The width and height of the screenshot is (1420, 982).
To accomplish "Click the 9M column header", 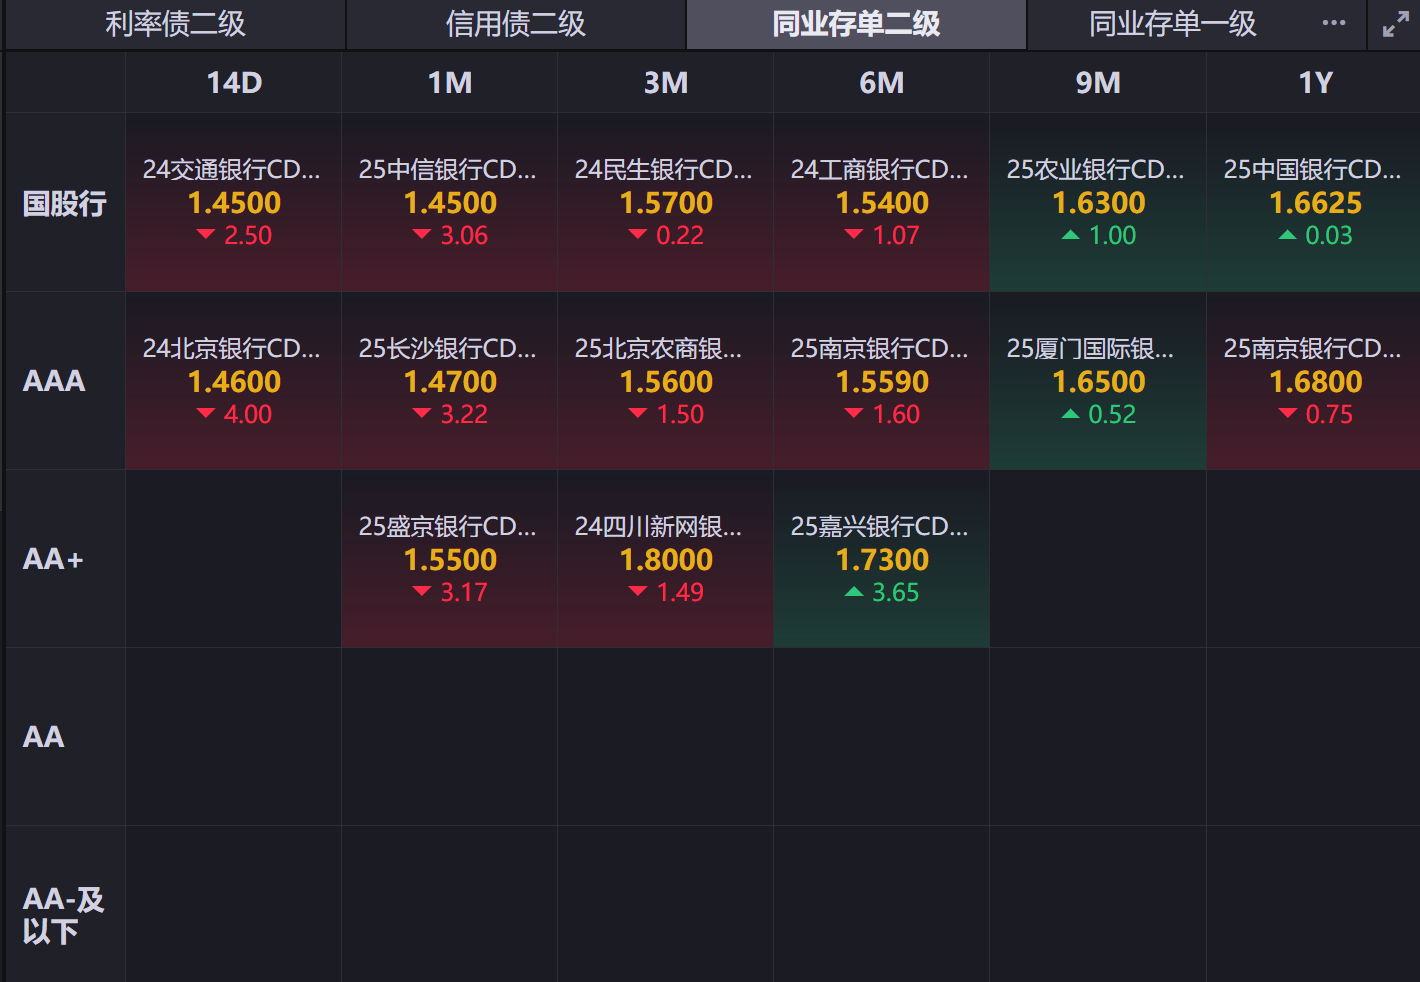I will coord(1098,82).
